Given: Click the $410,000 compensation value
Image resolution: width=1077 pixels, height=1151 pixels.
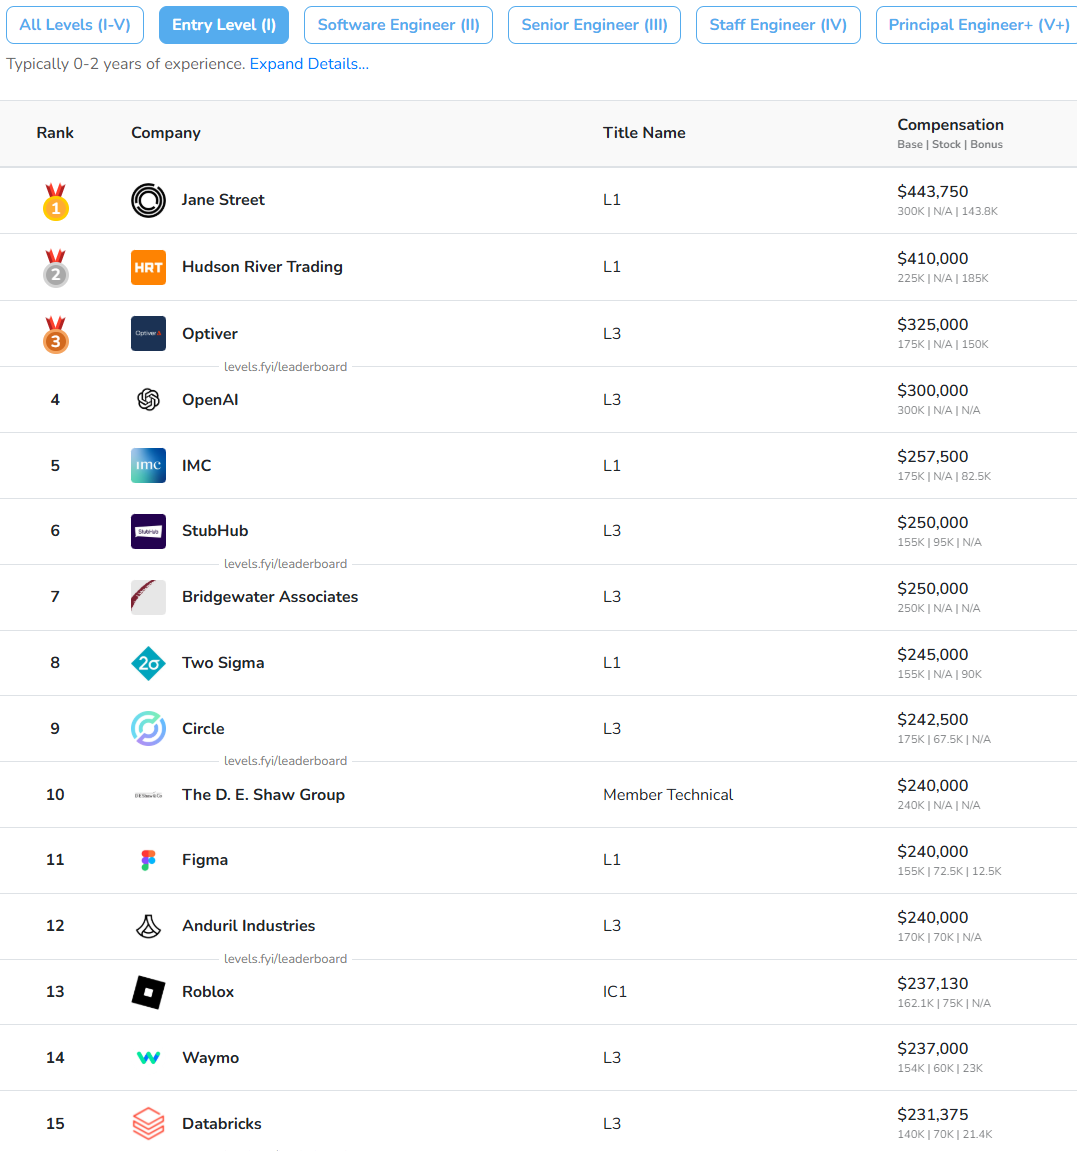Looking at the screenshot, I should pos(933,258).
